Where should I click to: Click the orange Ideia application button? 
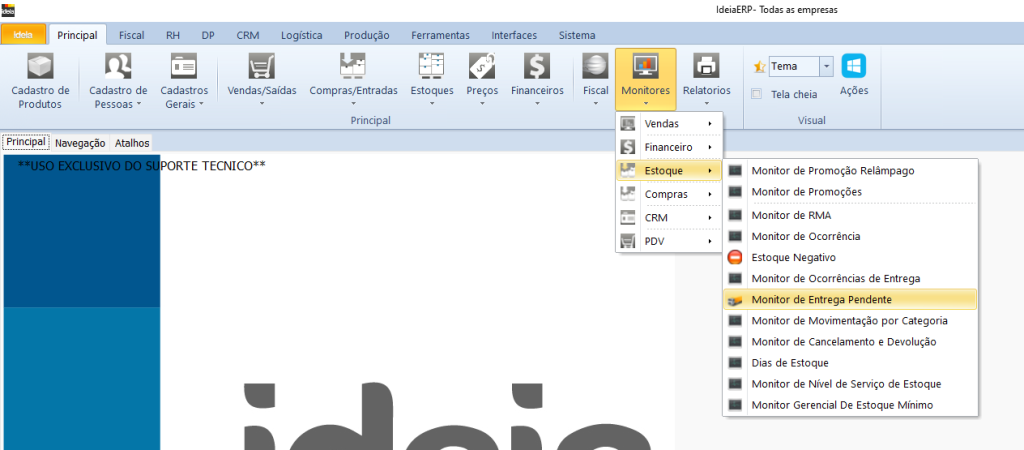pyautogui.click(x=22, y=35)
